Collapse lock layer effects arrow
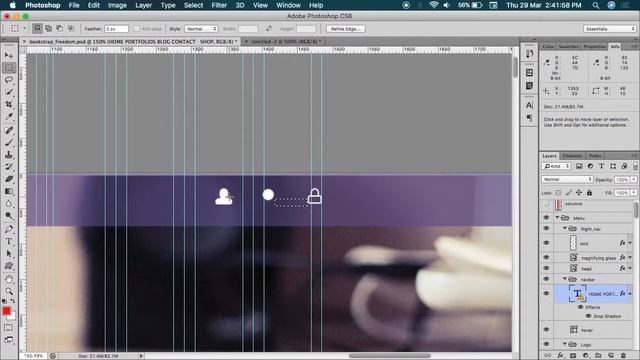This screenshot has width=640, height=360. click(630, 243)
